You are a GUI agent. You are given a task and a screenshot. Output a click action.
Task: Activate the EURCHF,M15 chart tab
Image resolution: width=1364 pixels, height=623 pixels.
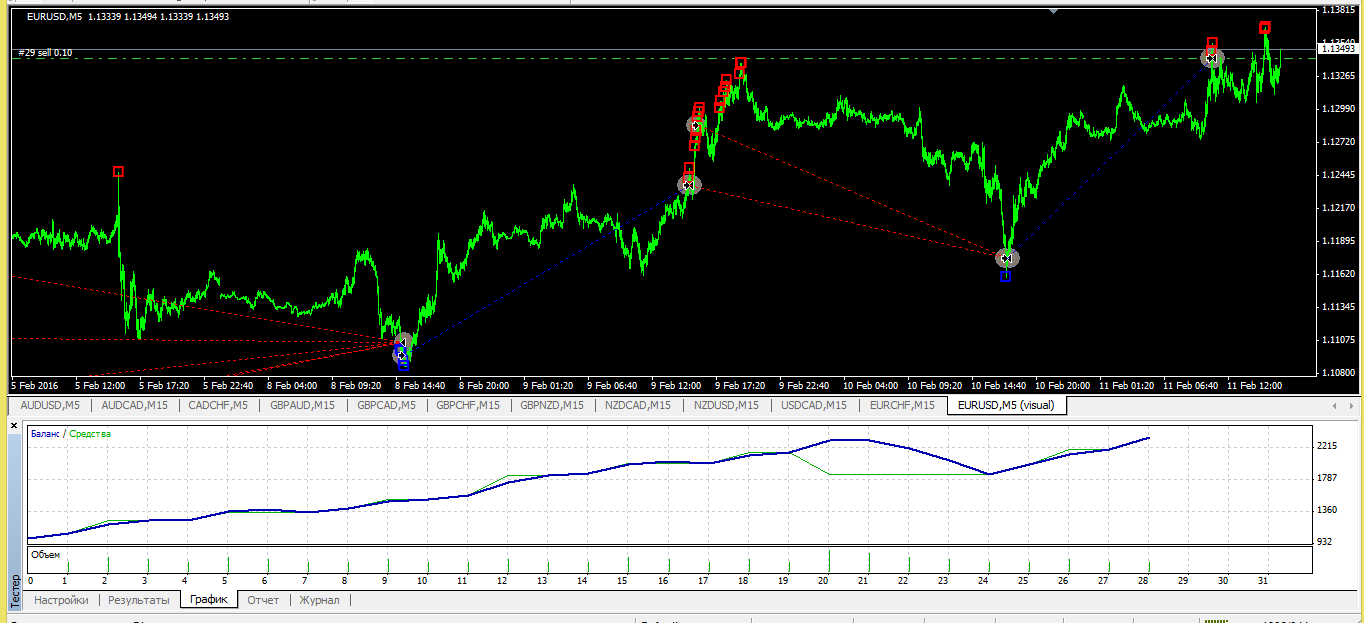pyautogui.click(x=900, y=405)
